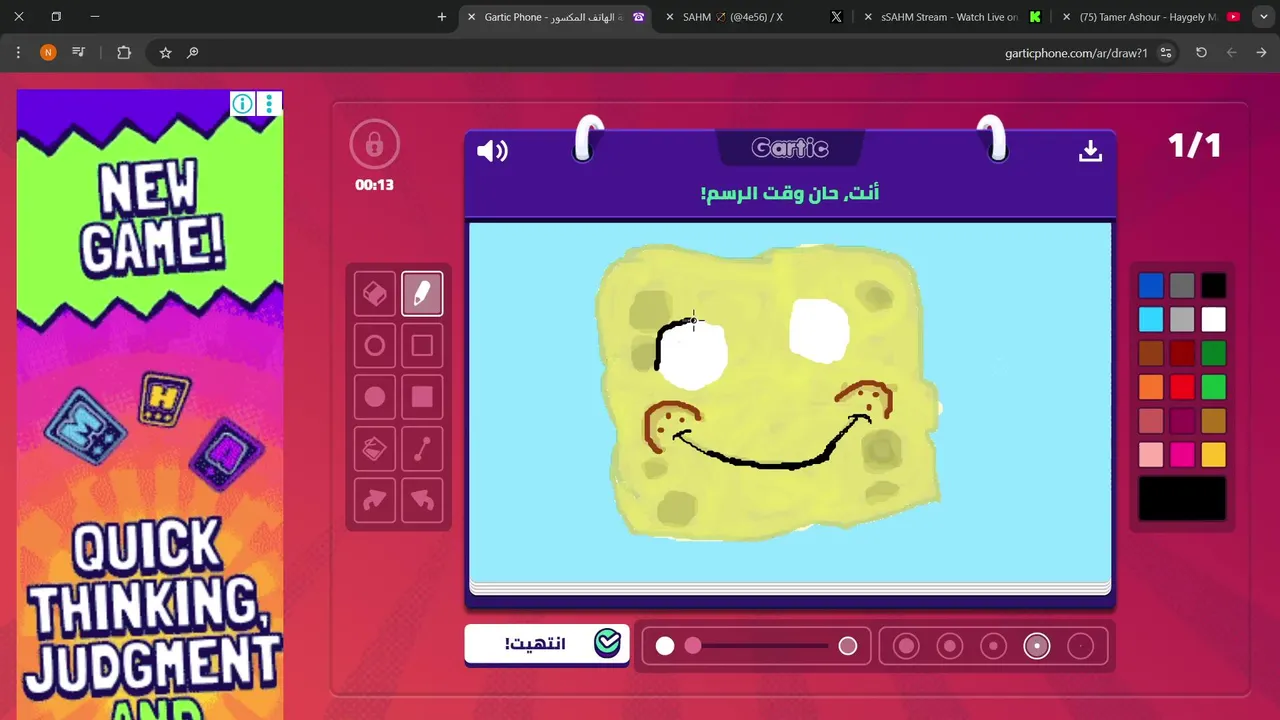Viewport: 1280px width, 720px height.
Task: Close the Gartic Phone tab
Action: pyautogui.click(x=472, y=17)
